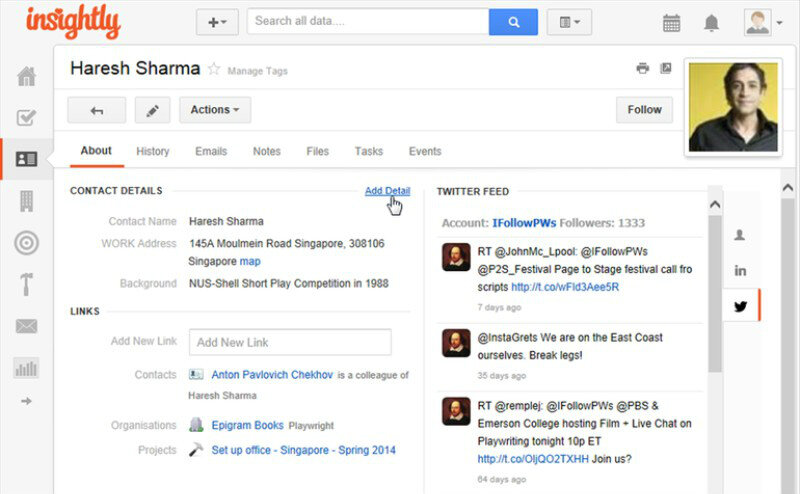Expand the Actions dropdown

pyautogui.click(x=215, y=110)
